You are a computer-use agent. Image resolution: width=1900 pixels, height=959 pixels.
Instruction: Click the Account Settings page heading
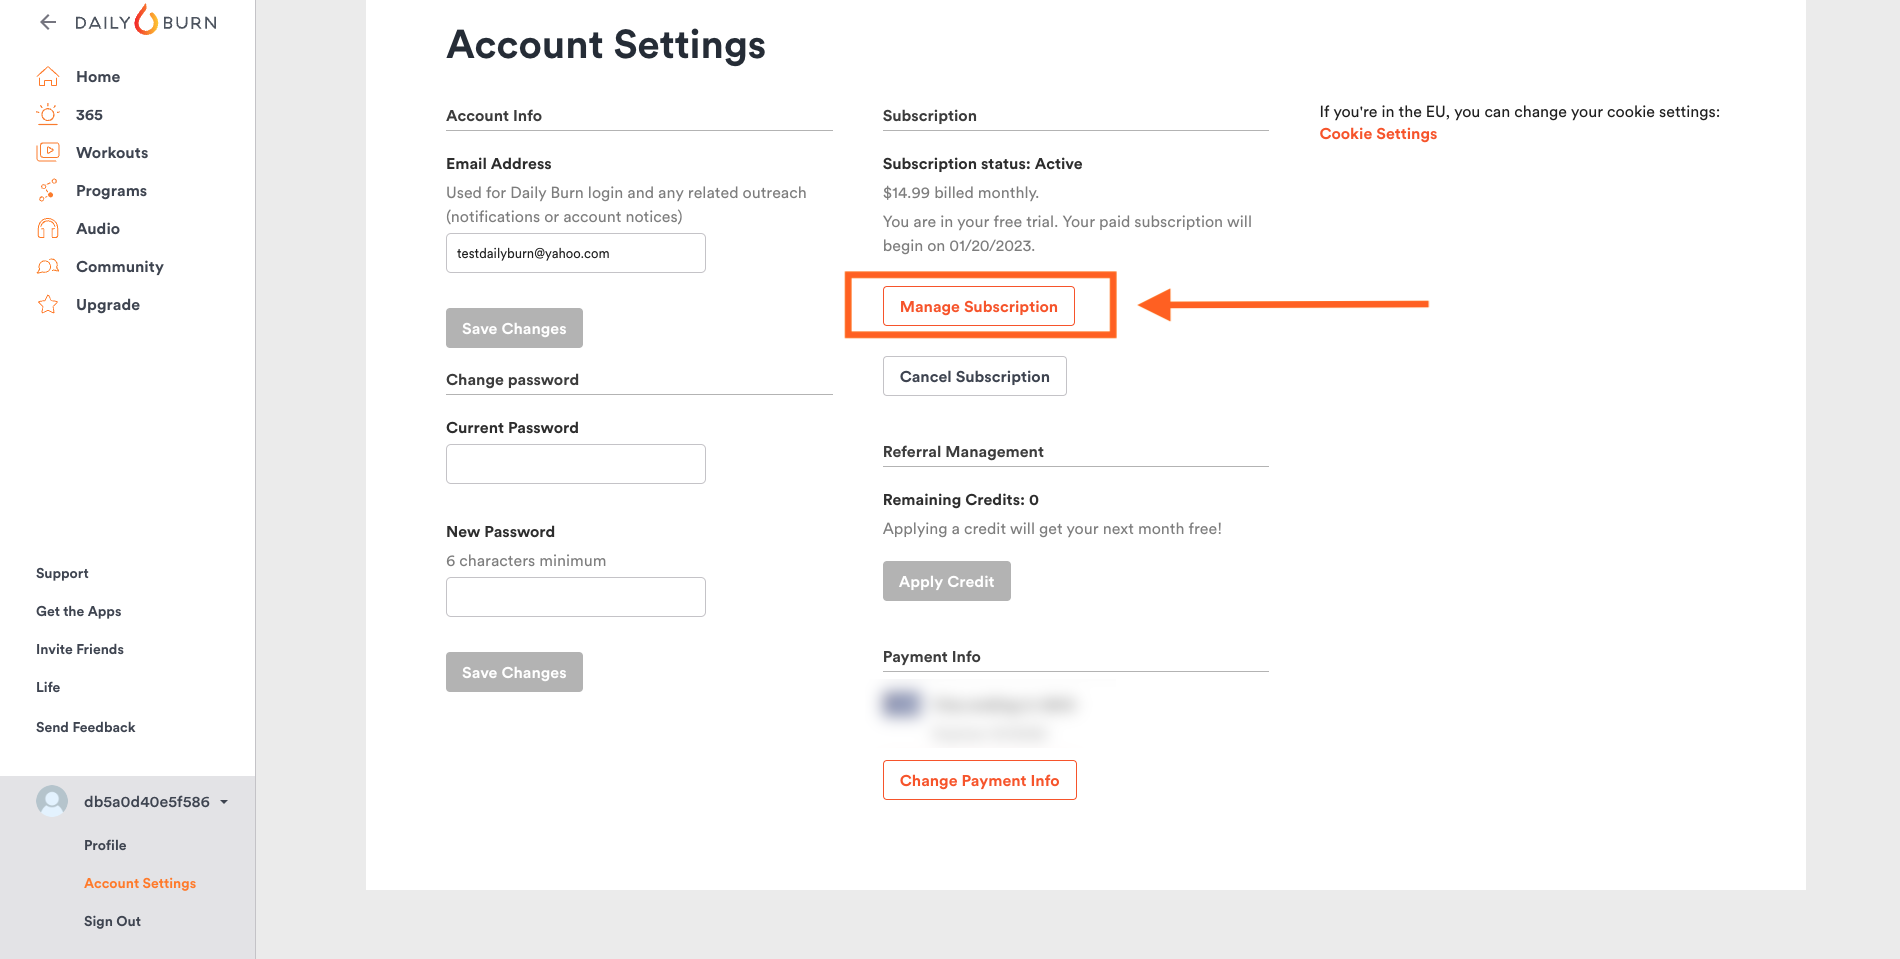606,45
